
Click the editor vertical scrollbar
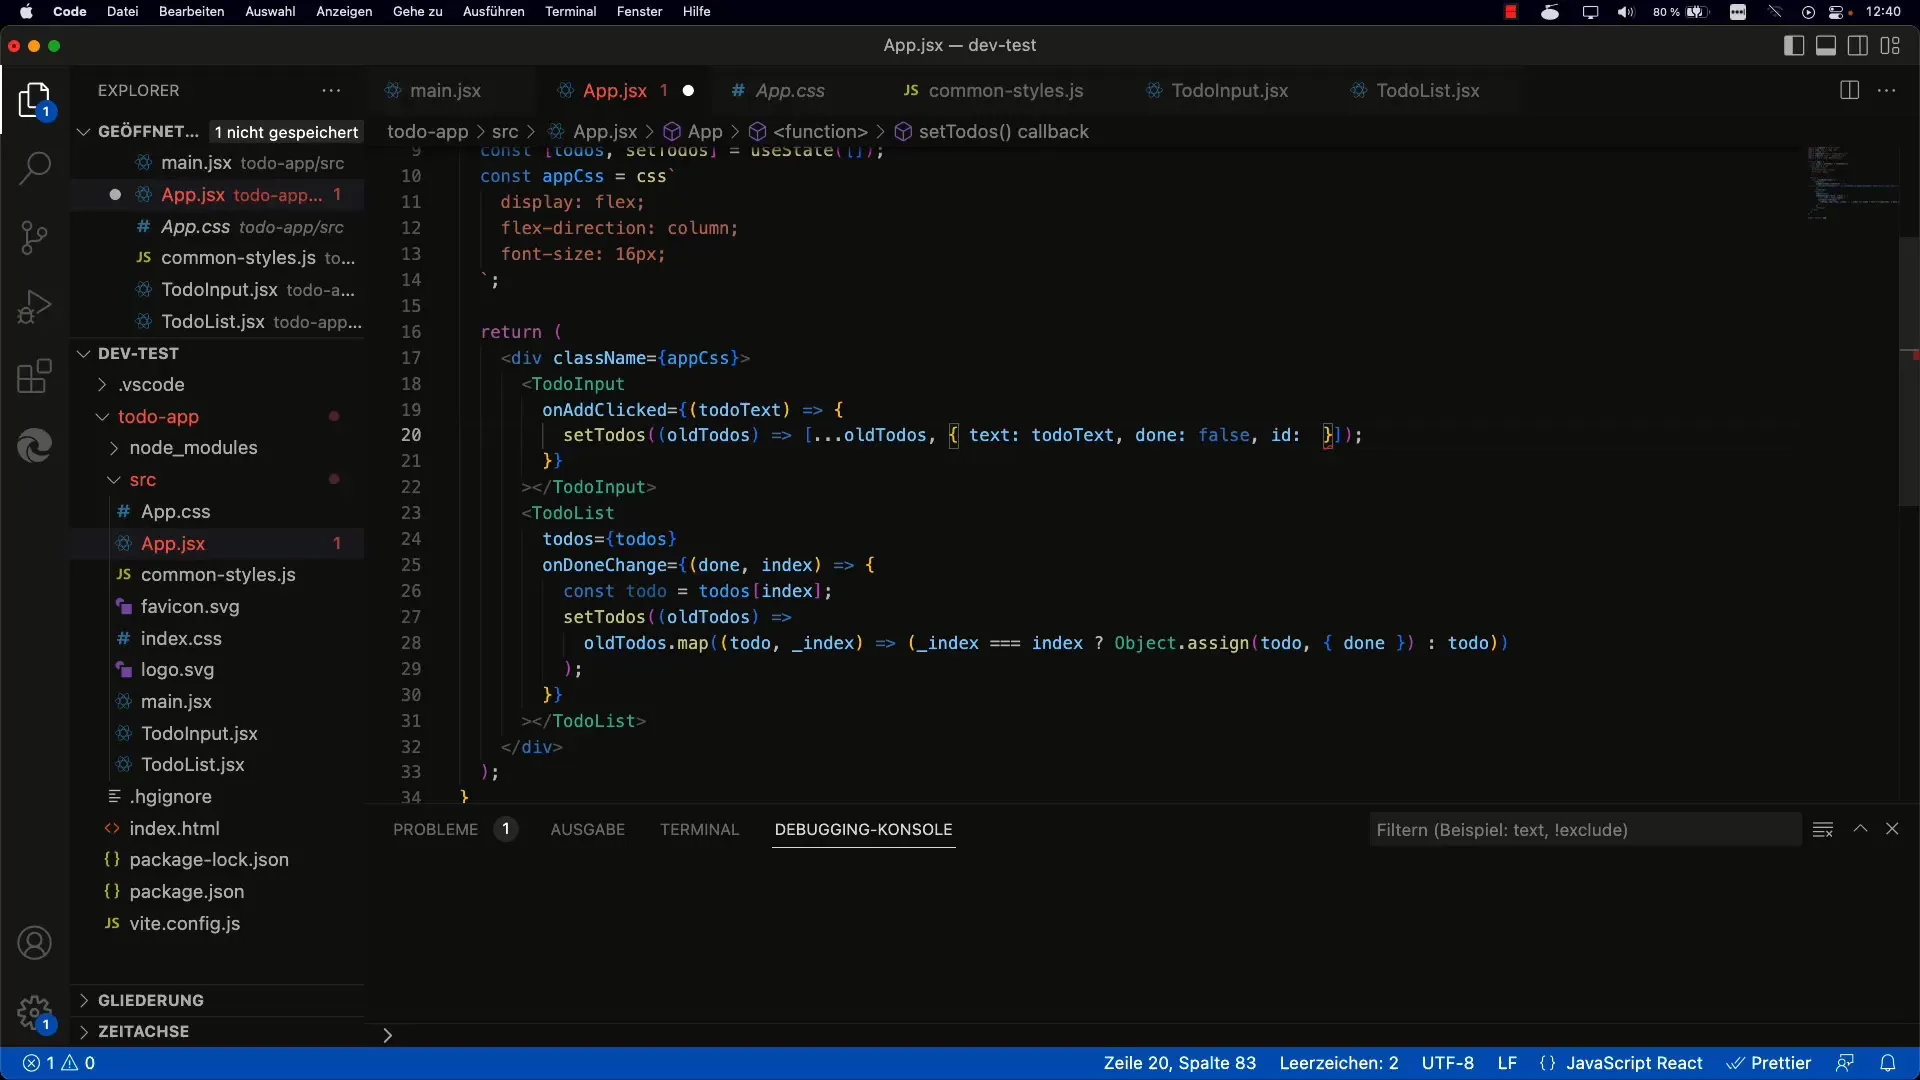pyautogui.click(x=1908, y=371)
